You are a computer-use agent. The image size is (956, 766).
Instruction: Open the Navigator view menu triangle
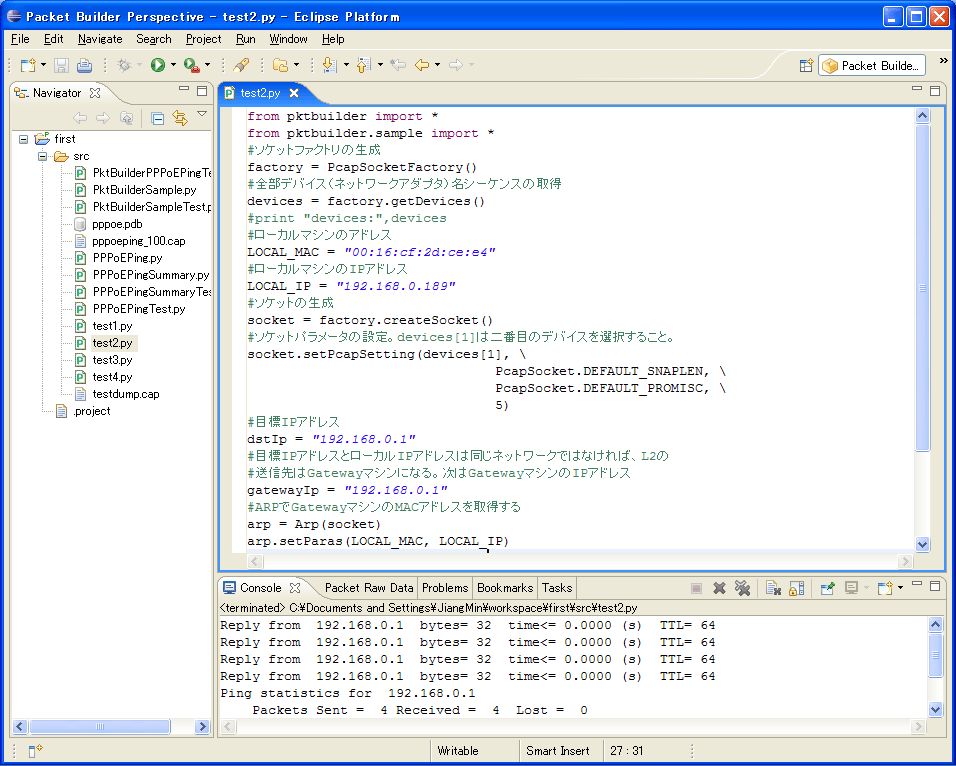[x=202, y=113]
